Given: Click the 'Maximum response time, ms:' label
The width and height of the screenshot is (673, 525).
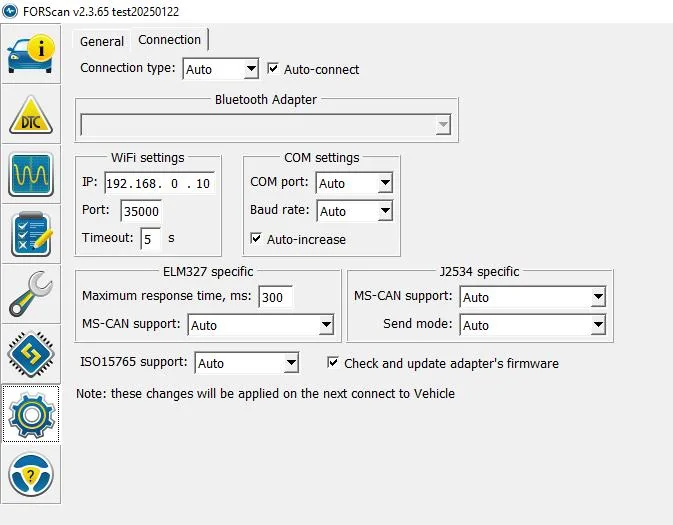Looking at the screenshot, I should click(x=167, y=296).
